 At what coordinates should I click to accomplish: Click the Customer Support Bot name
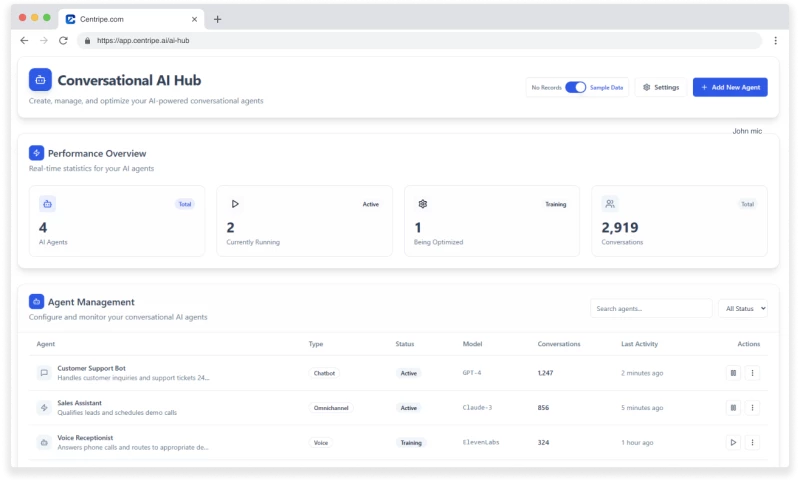91,368
